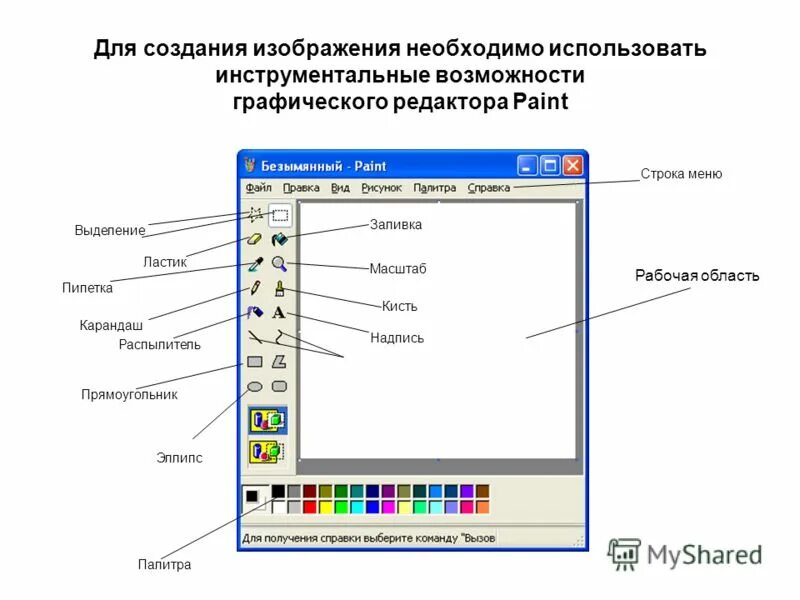Select the Curve tool
Screen dimensions: 800x600
279,337
